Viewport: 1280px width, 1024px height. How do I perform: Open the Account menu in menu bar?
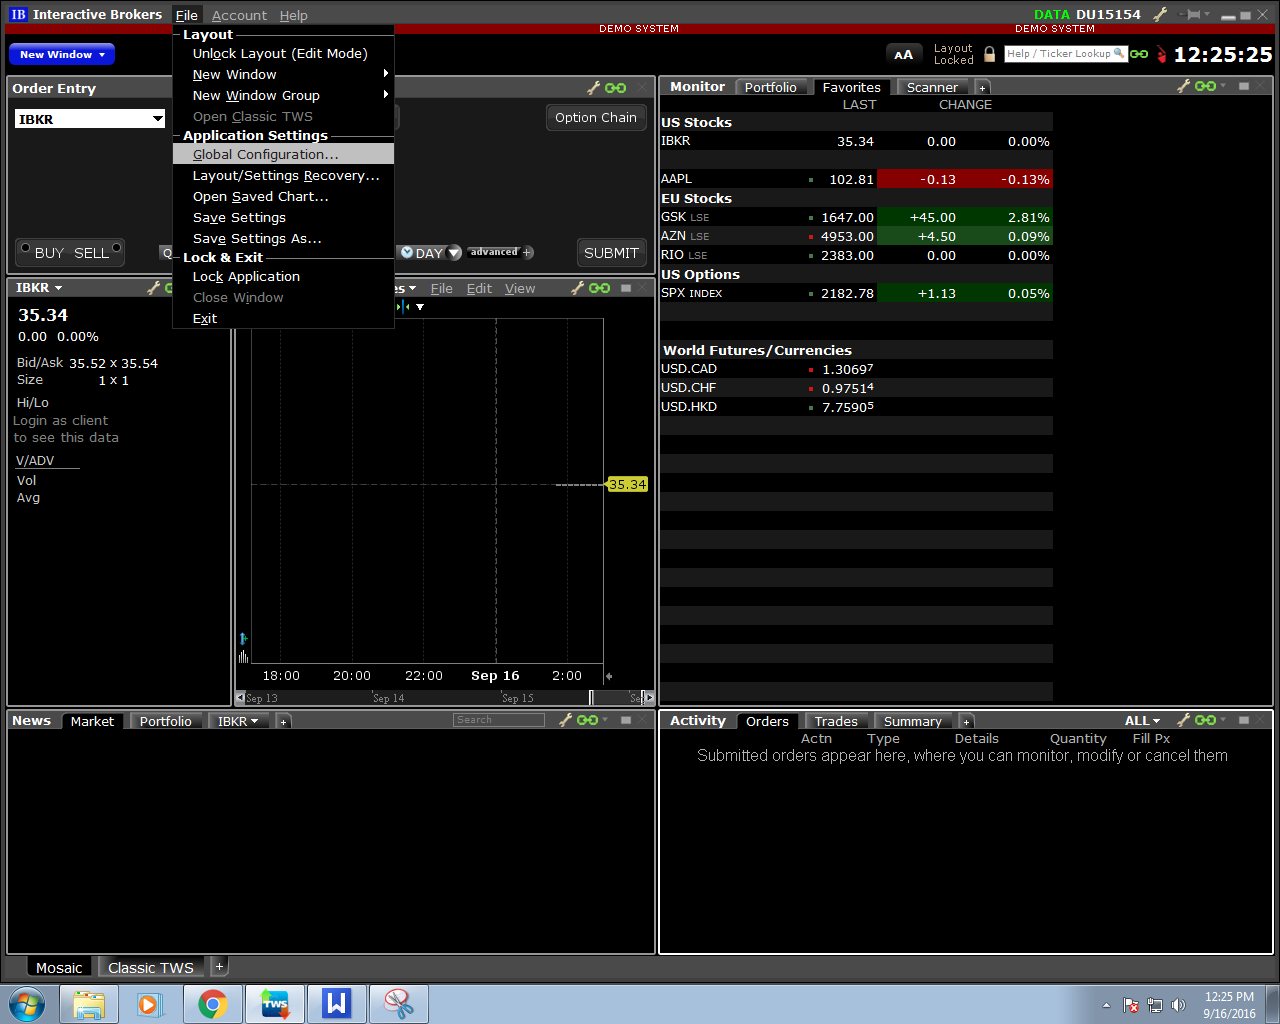click(239, 15)
